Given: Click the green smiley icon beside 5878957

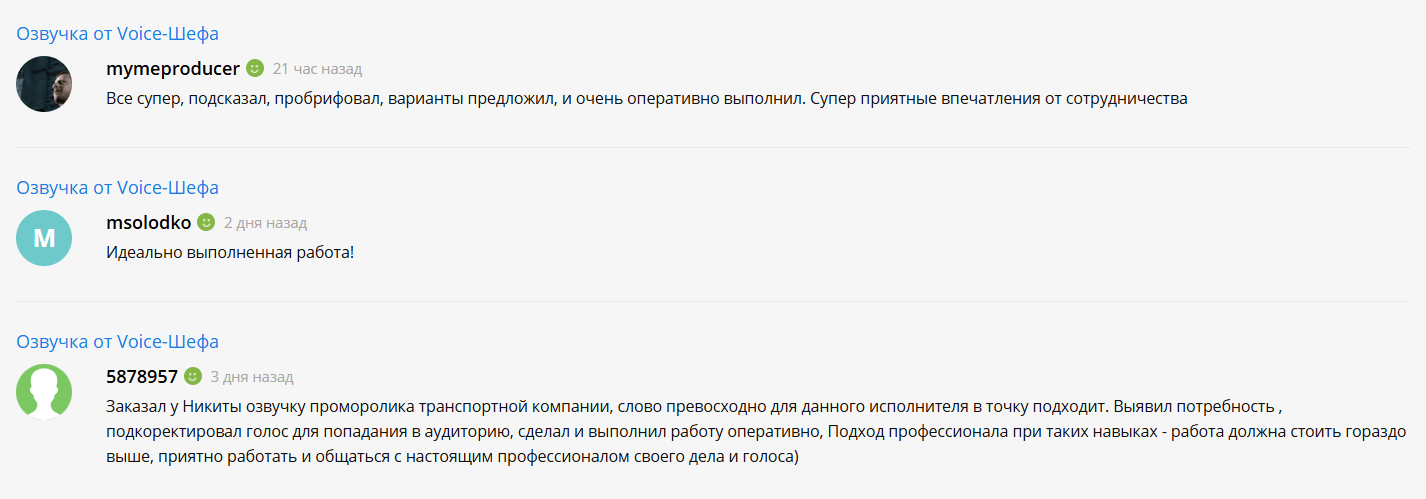Looking at the screenshot, I should 193,376.
